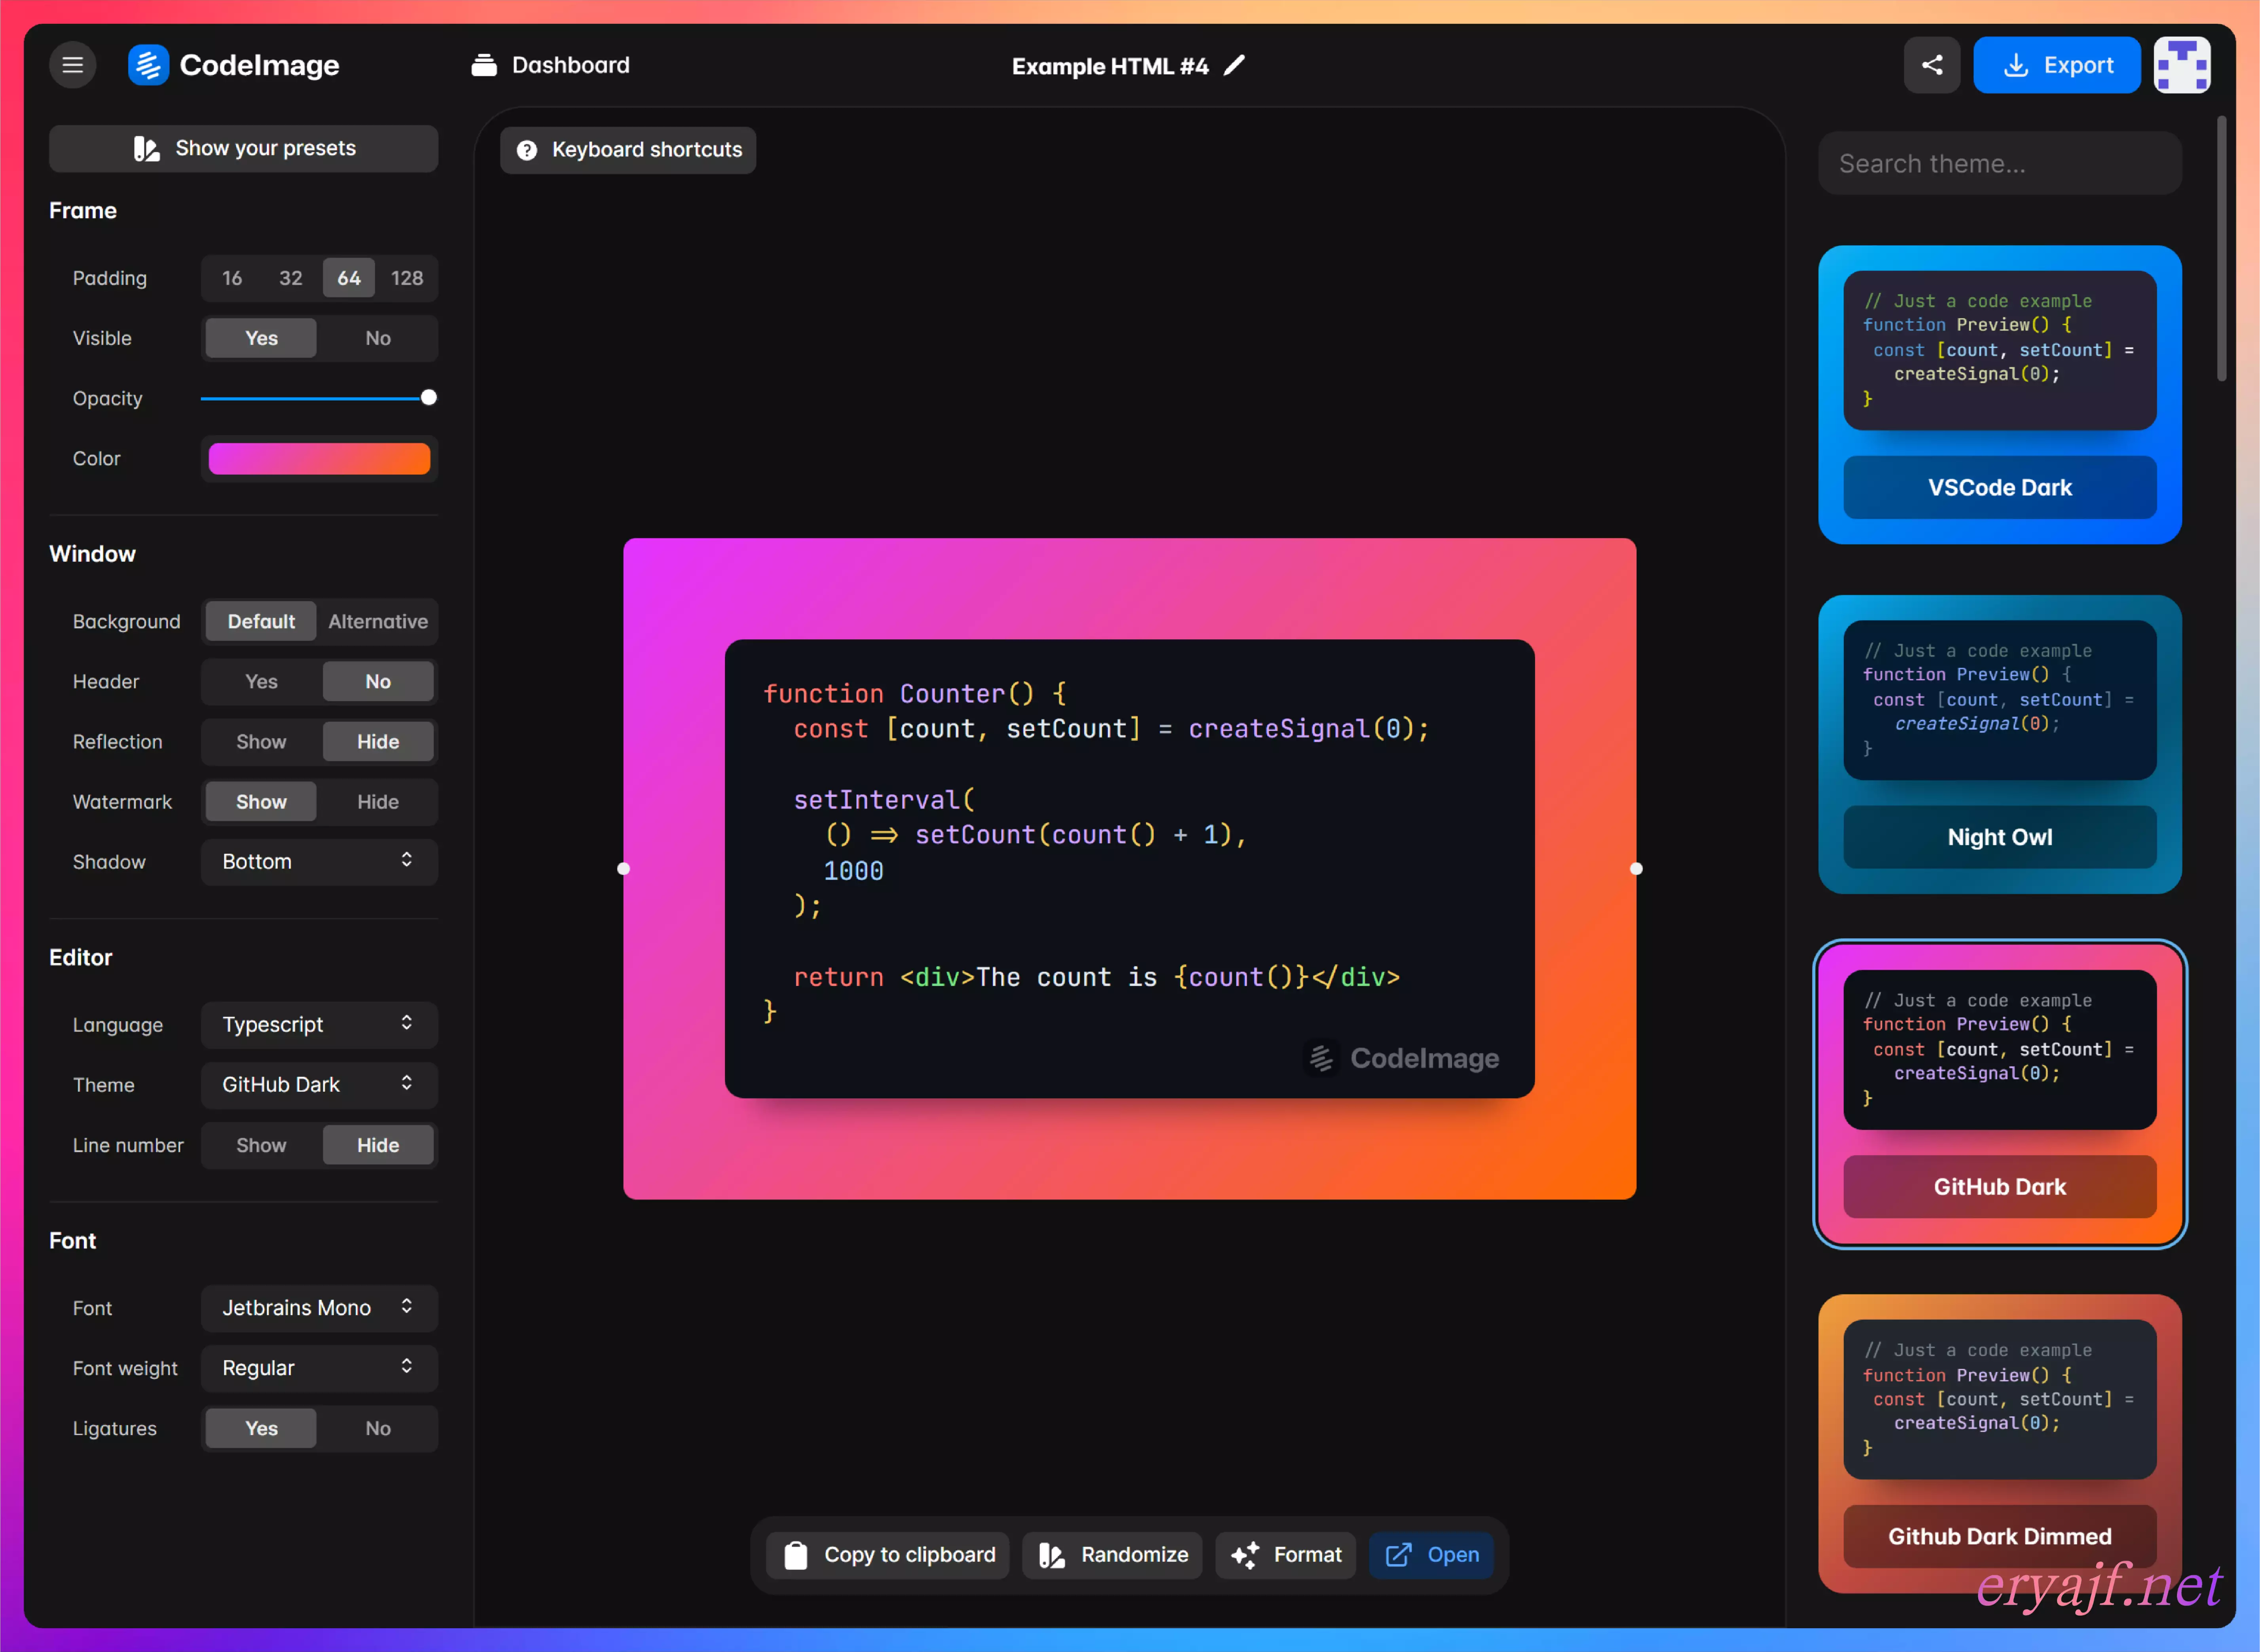Select padding 128 option
Viewport: 2260px width, 1652px height.
406,278
